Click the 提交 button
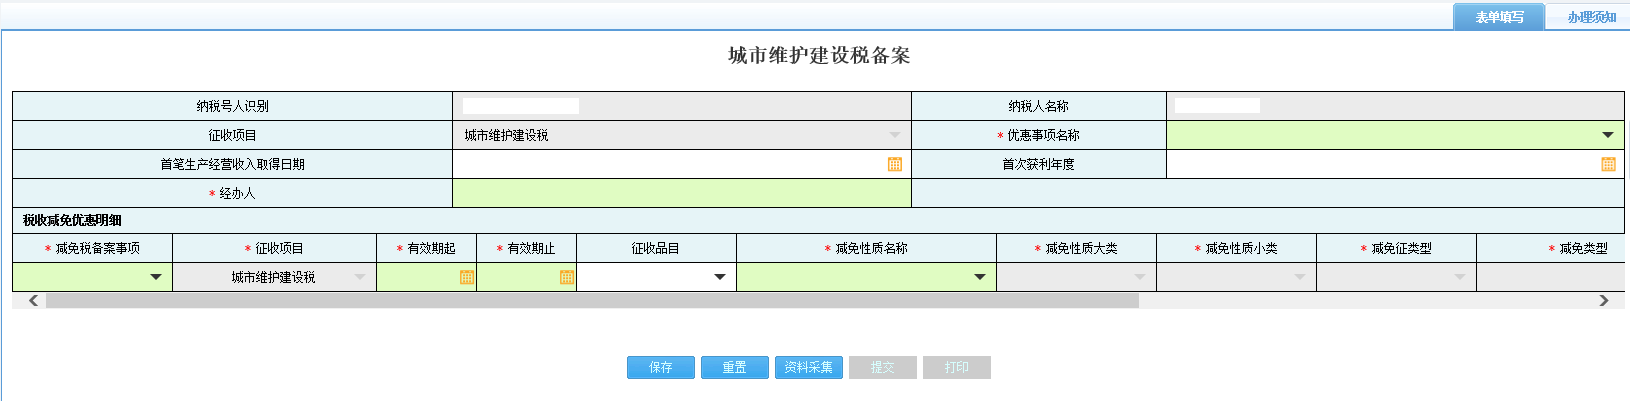This screenshot has width=1630, height=401. pos(882,367)
